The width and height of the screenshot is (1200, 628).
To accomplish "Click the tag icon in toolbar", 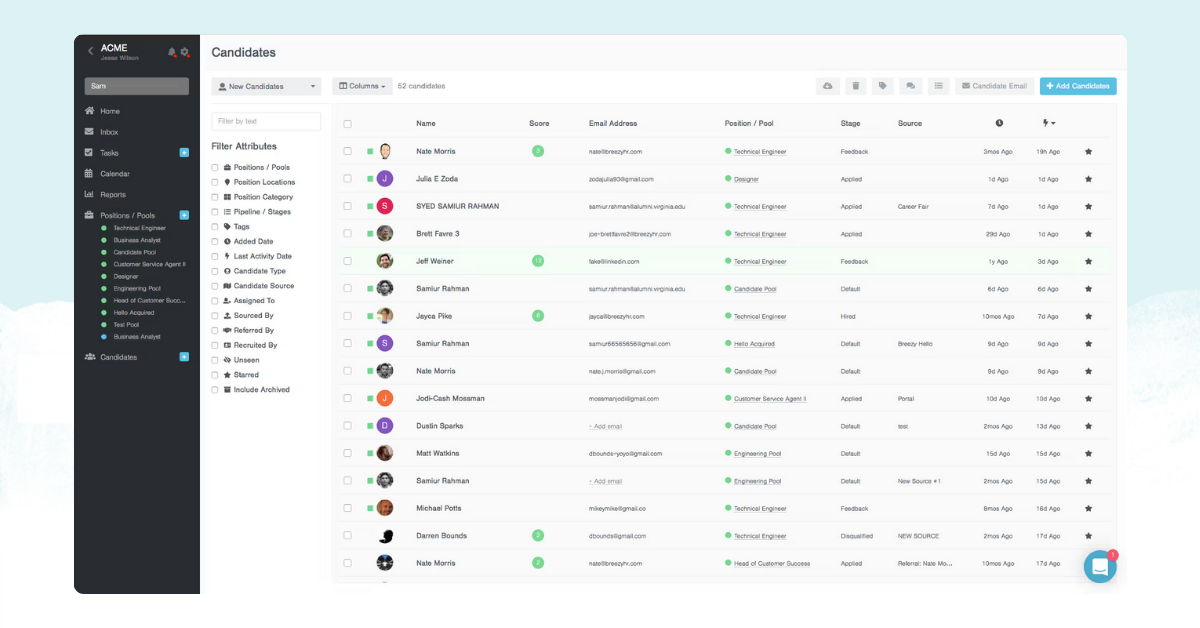I will pos(882,86).
